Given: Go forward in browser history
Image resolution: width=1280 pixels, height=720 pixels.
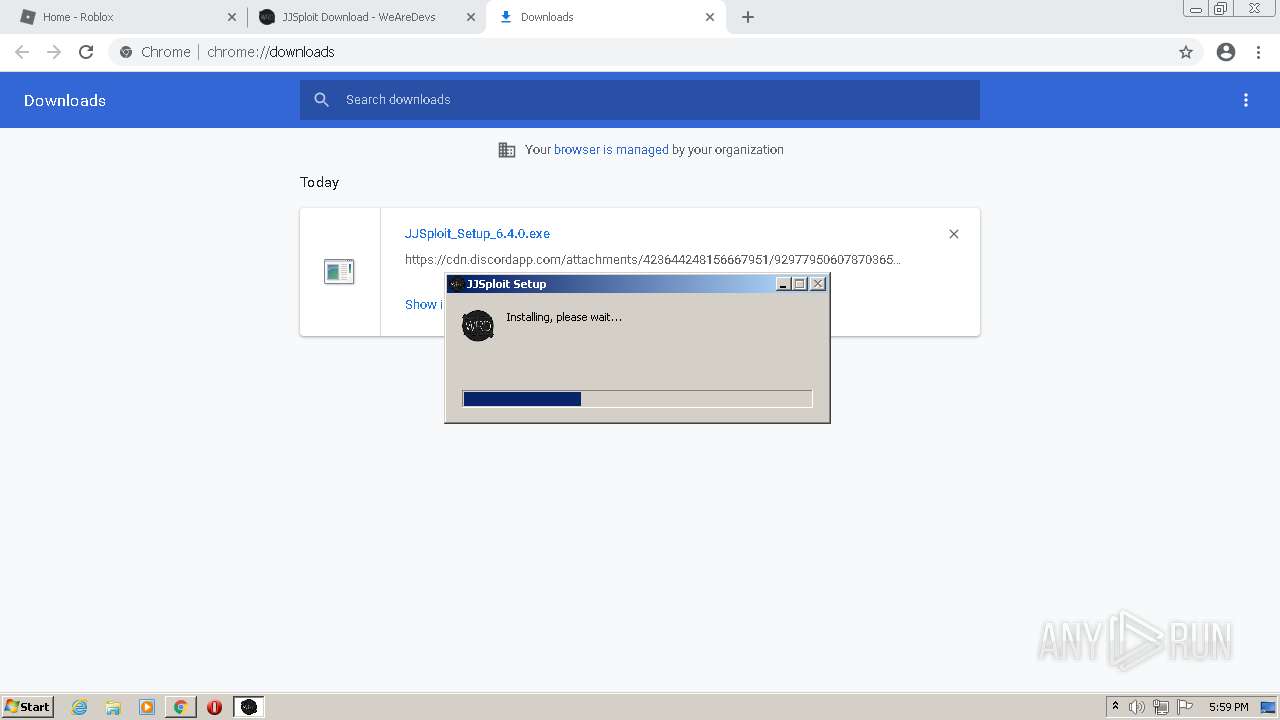Looking at the screenshot, I should (x=54, y=52).
